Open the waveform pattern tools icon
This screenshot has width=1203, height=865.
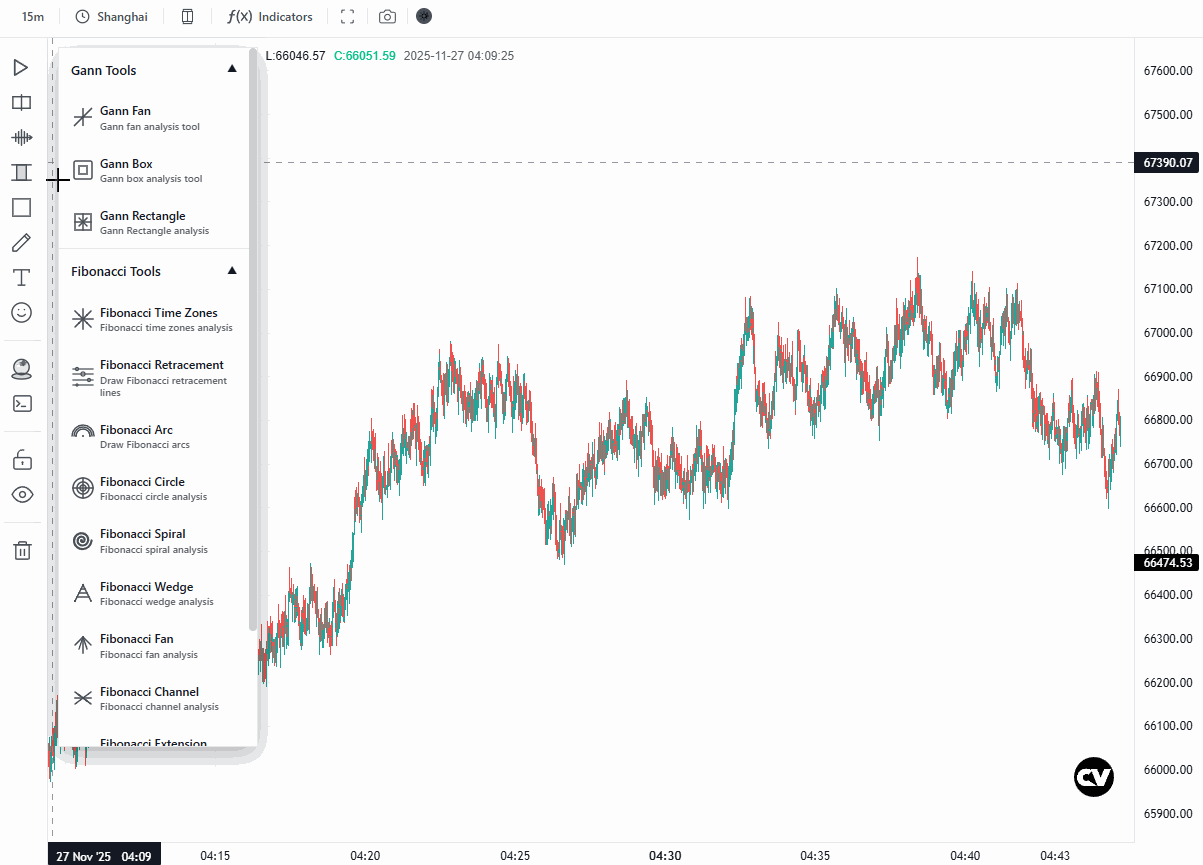tap(21, 138)
